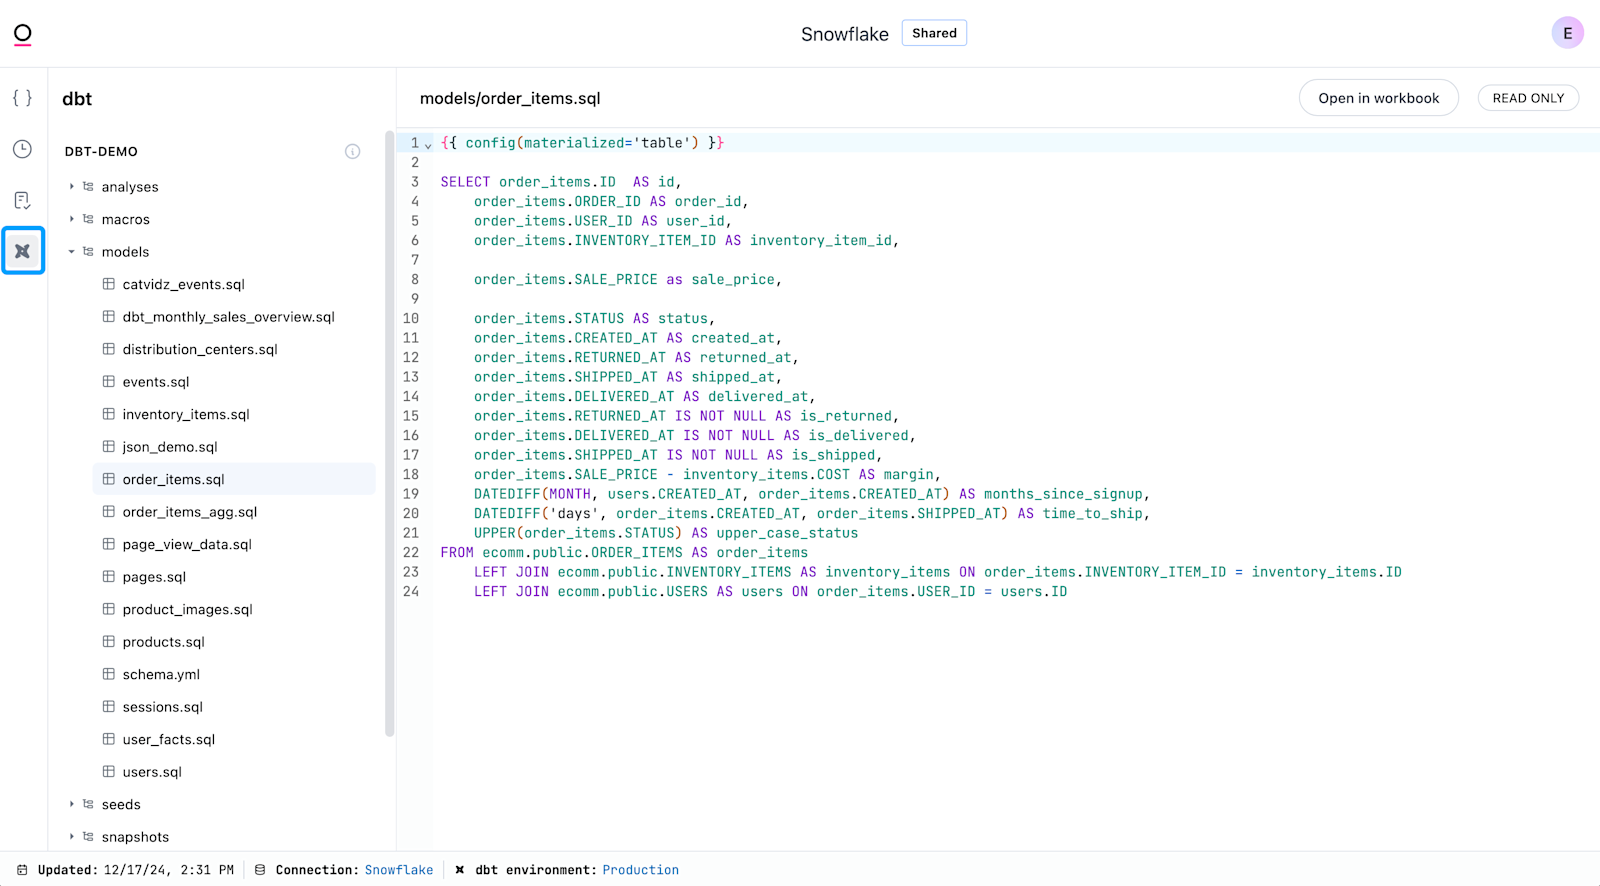Screen dimensions: 1600x886
Task: Collapse the models folder arrow
Action: click(72, 252)
